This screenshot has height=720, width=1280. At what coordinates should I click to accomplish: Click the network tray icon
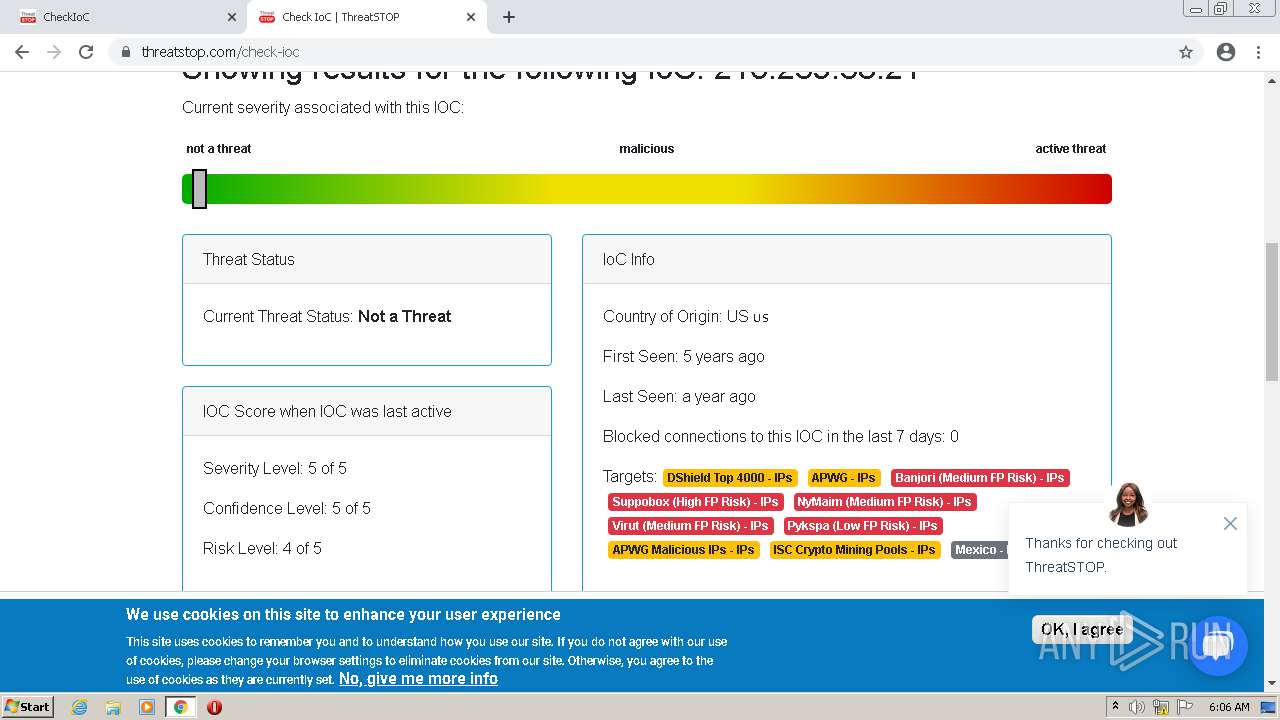click(1161, 707)
